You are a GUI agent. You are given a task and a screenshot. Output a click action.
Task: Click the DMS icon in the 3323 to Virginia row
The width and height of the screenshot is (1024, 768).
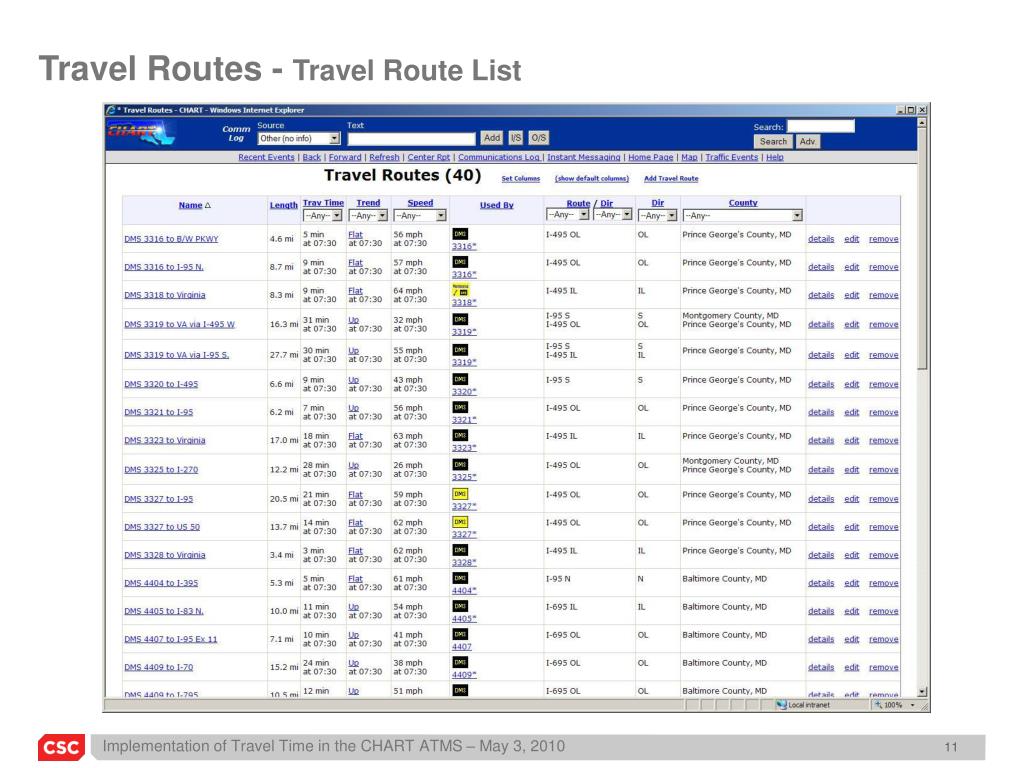coord(460,435)
